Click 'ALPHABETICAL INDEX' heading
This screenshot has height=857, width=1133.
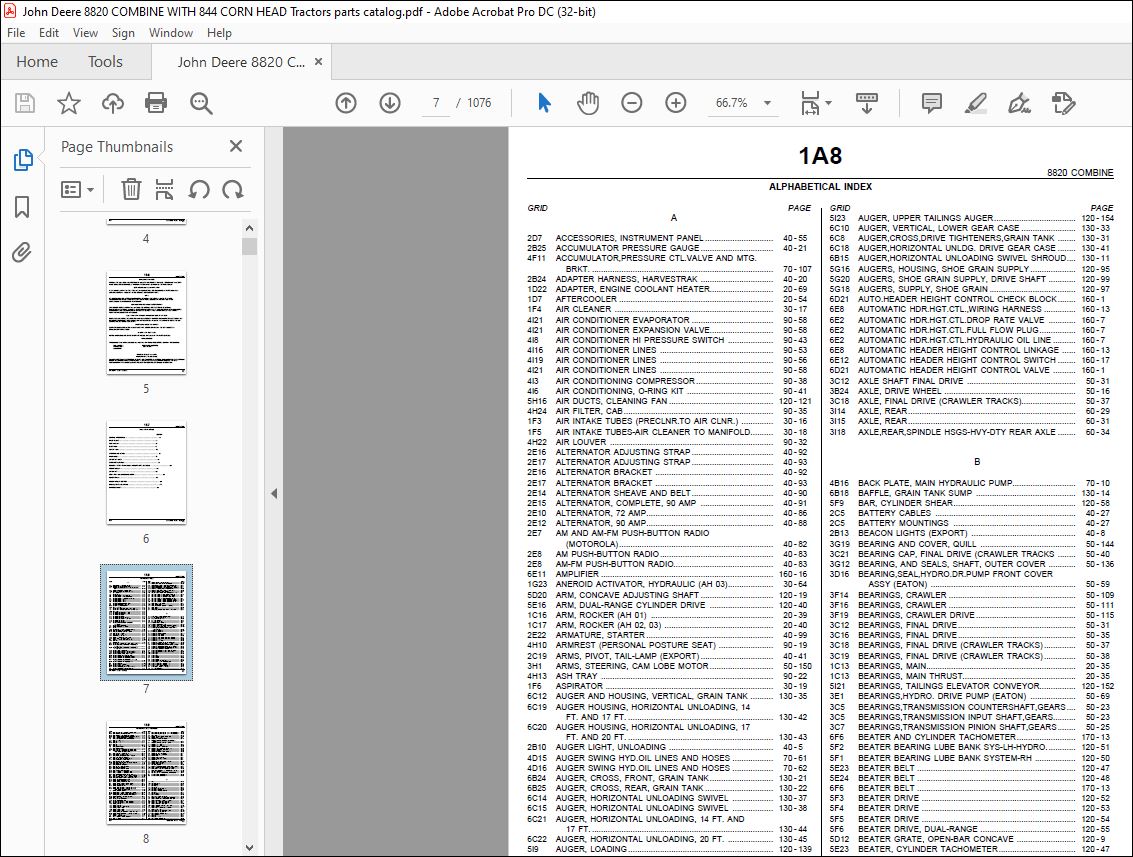820,186
